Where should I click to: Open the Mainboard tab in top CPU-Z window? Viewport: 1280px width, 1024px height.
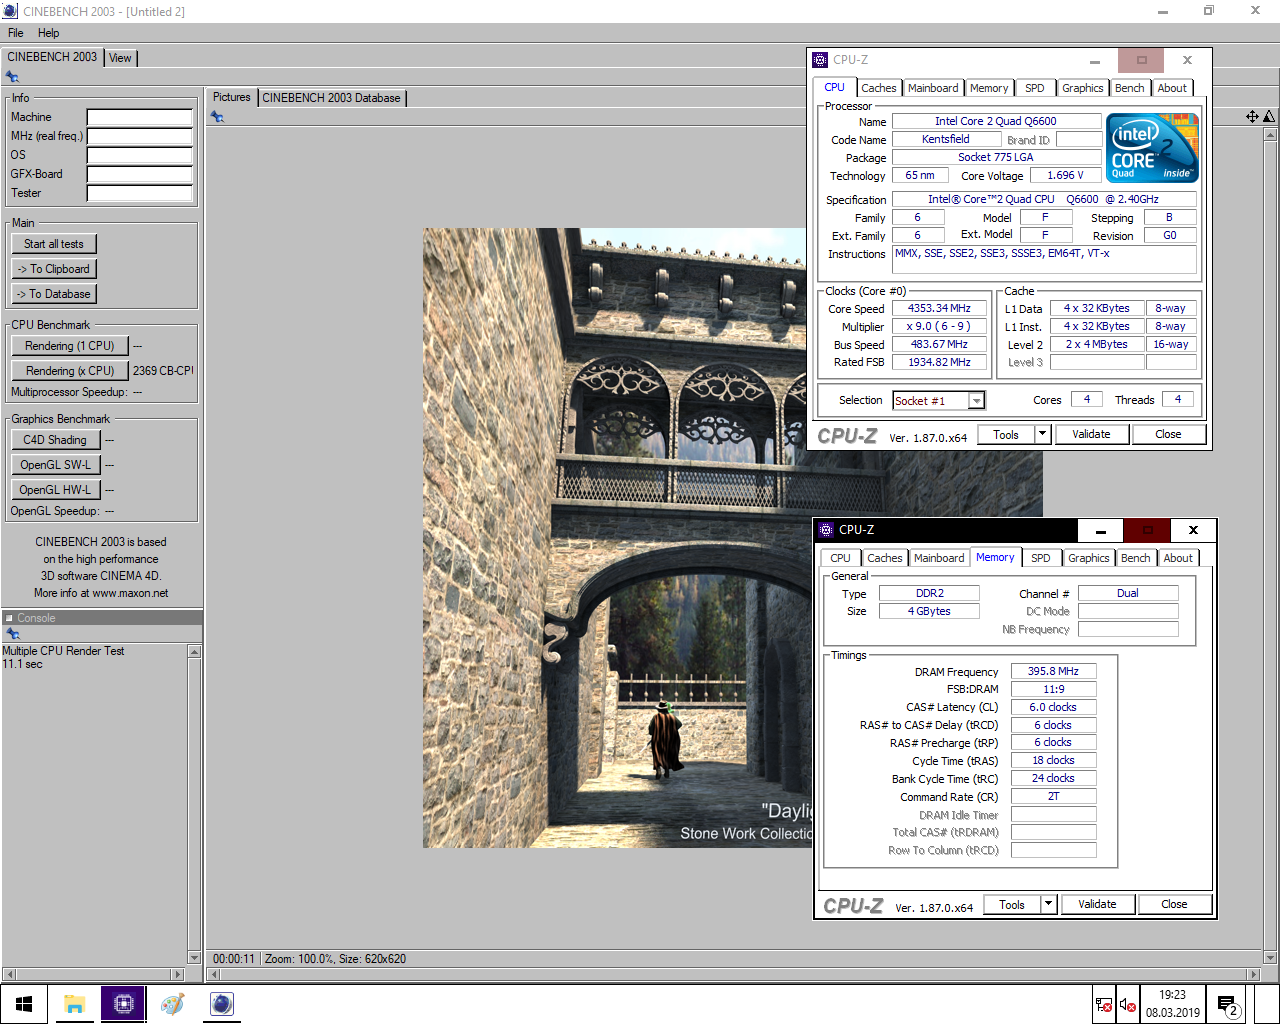click(933, 88)
